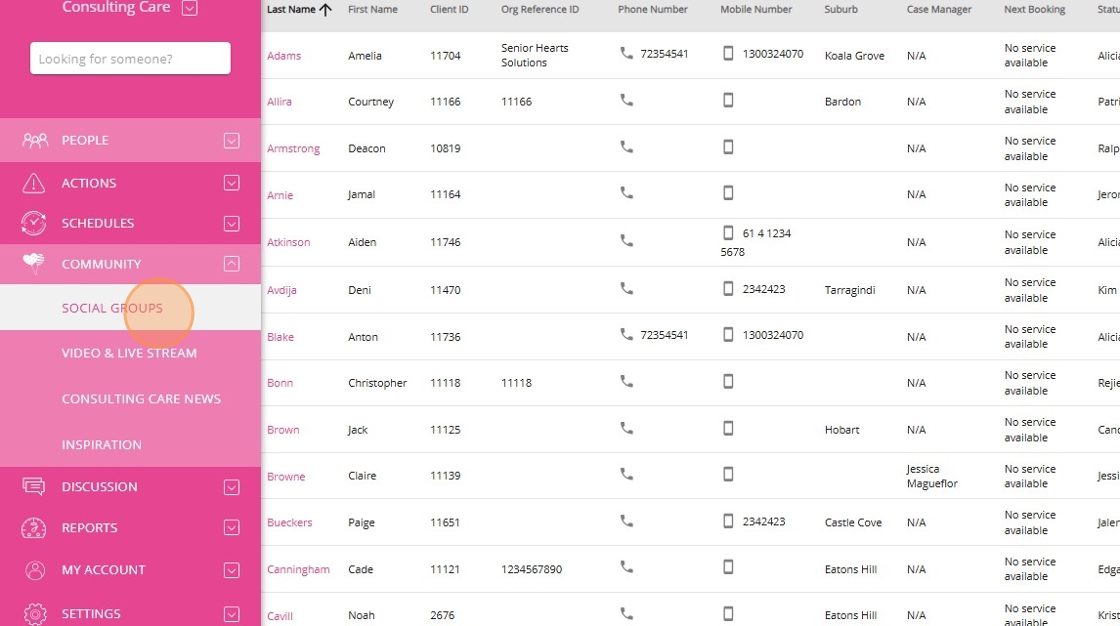
Task: Click mobile icon in Allira row
Action: (x=728, y=100)
